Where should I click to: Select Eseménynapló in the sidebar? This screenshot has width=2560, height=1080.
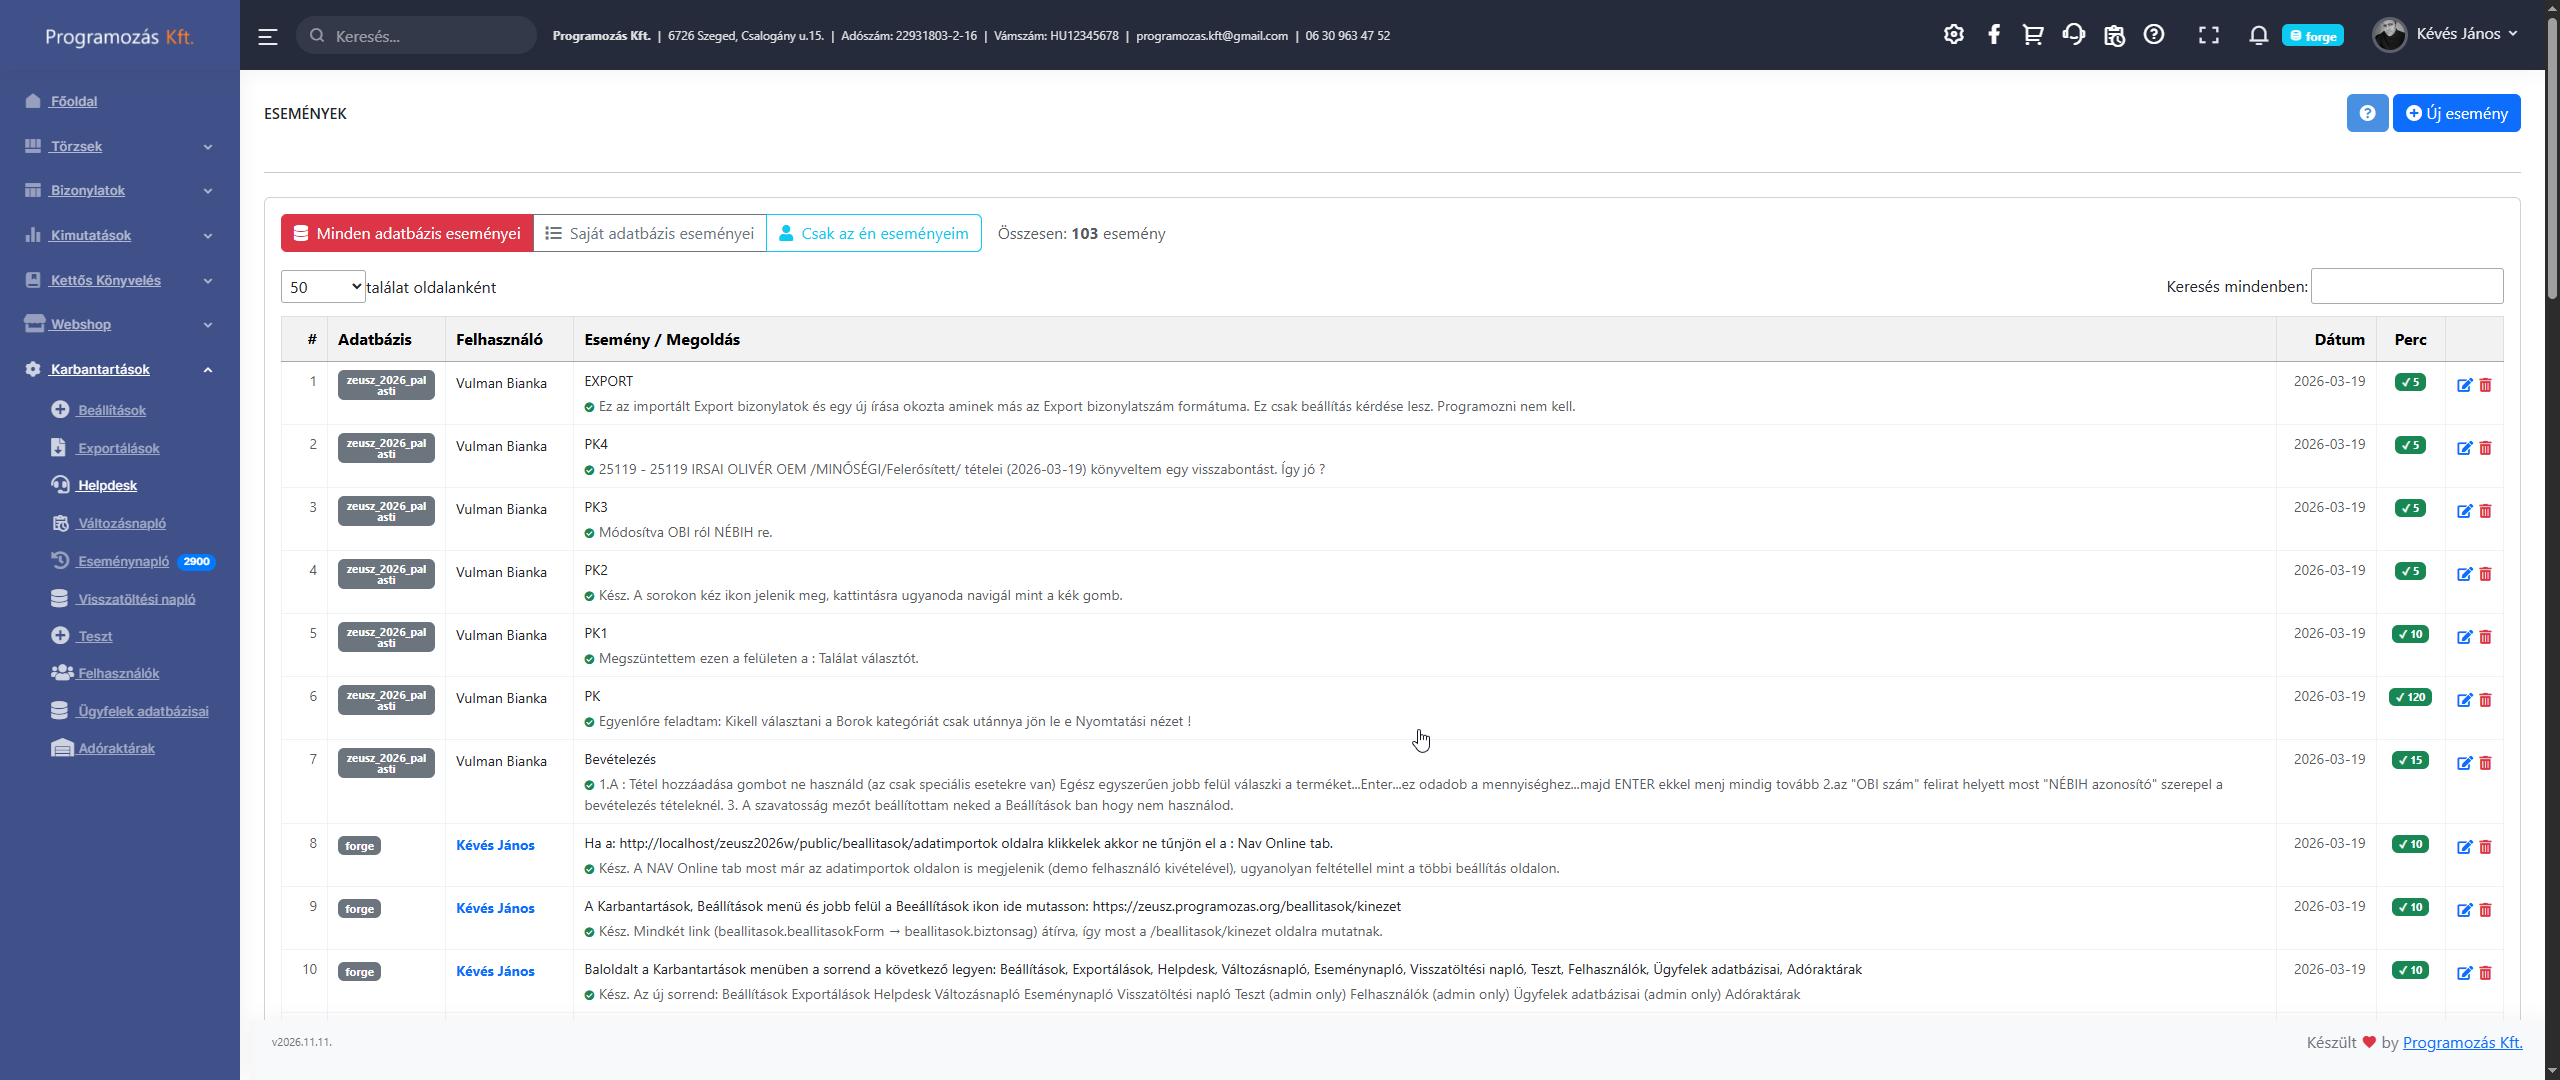(124, 561)
